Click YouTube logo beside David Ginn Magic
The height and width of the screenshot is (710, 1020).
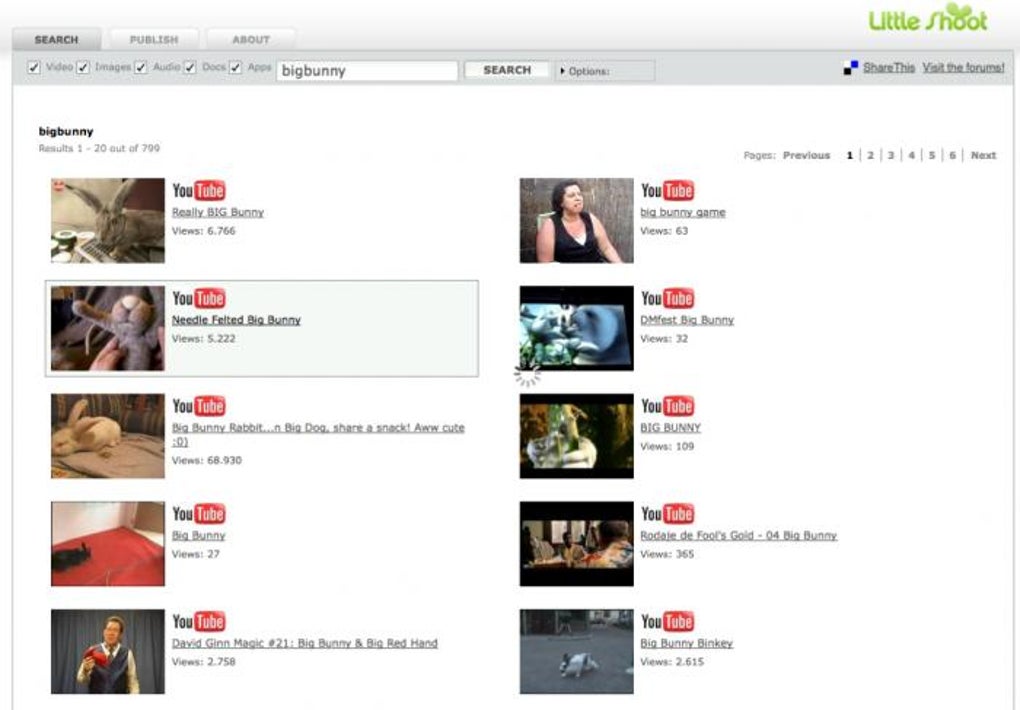(199, 621)
